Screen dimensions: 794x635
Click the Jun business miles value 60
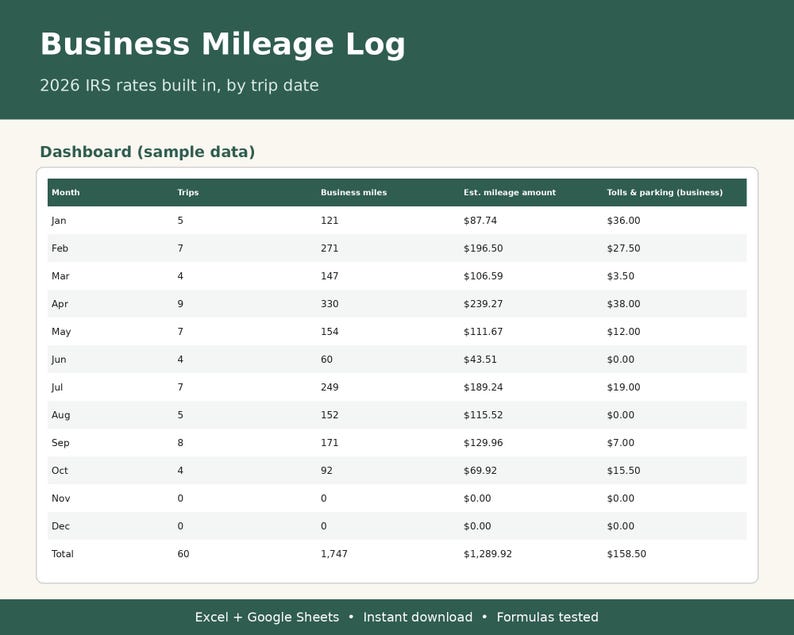[327, 360]
